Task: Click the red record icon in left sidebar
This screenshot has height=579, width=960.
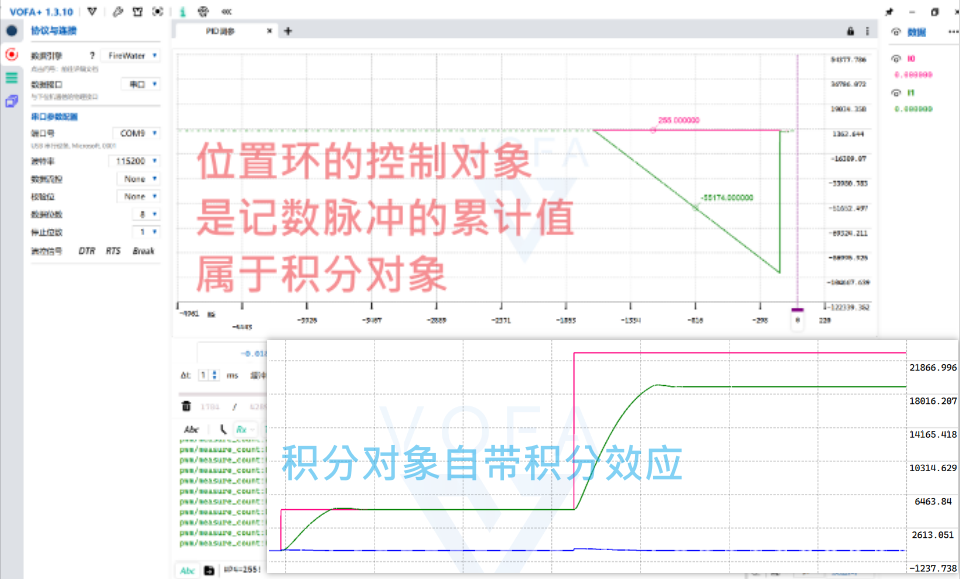Action: click(x=12, y=54)
